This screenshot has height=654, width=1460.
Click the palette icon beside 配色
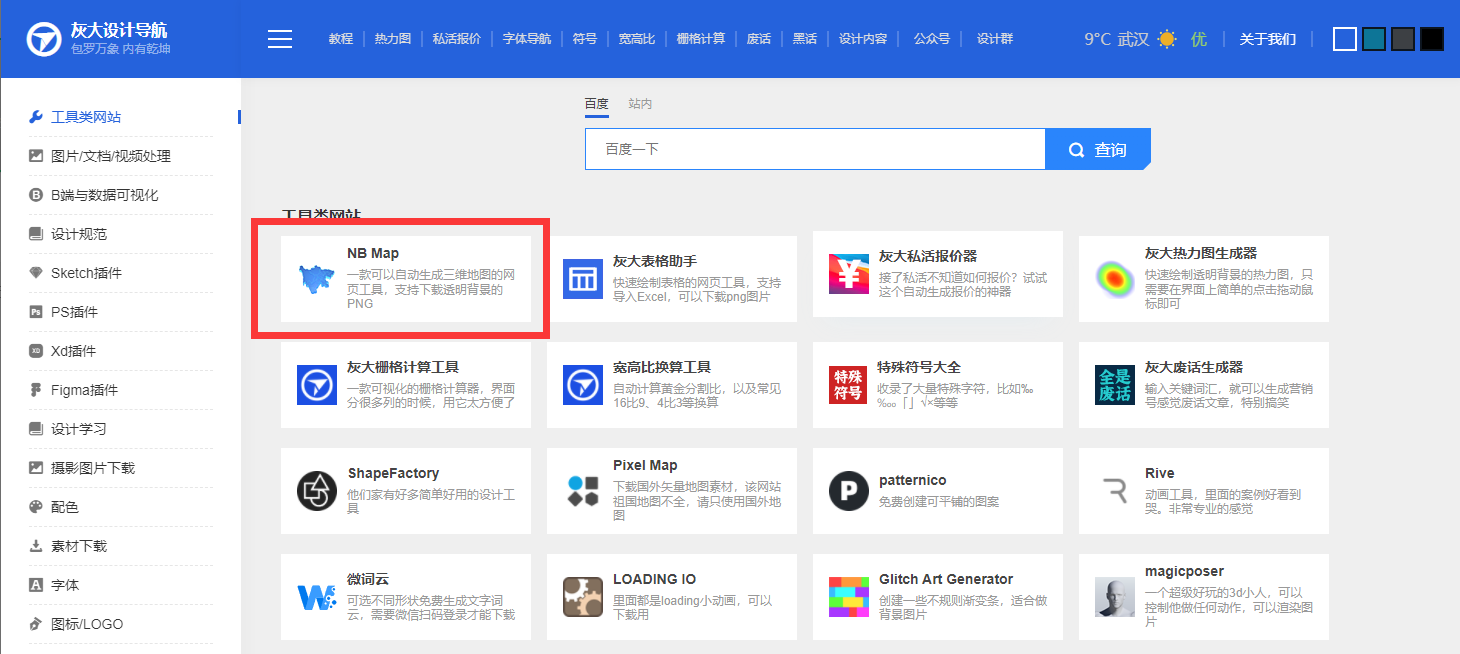[x=36, y=507]
